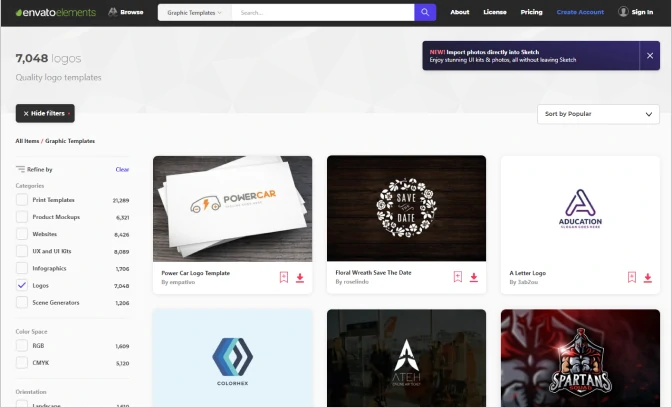This screenshot has height=408, width=672.
Task: Check the Product Mockups category
Action: point(22,217)
